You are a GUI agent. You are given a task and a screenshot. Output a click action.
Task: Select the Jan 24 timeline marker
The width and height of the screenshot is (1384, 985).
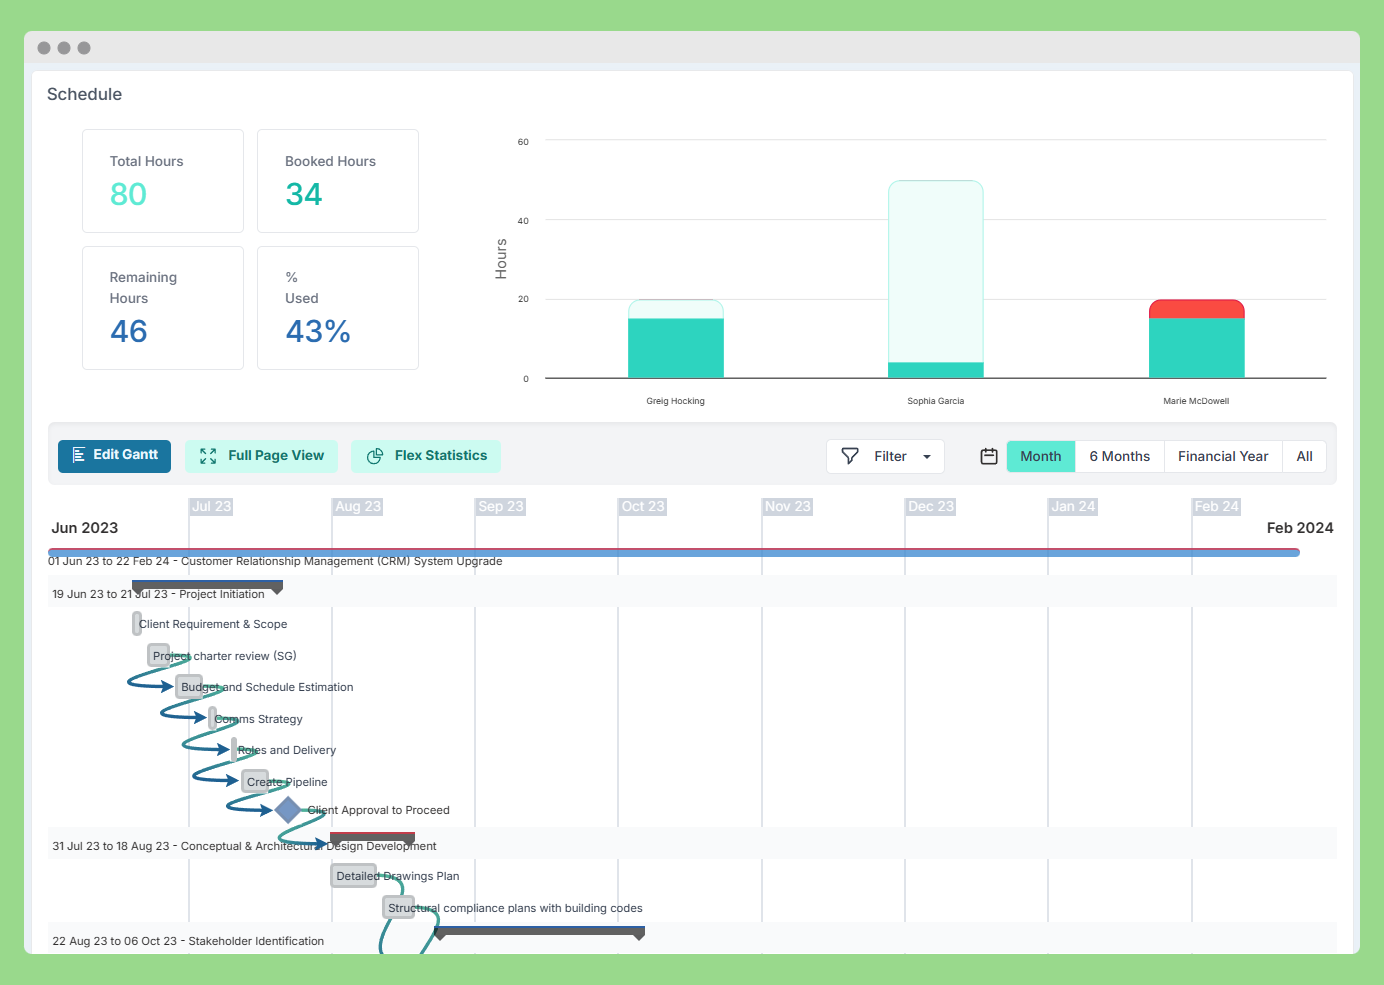tap(1073, 506)
